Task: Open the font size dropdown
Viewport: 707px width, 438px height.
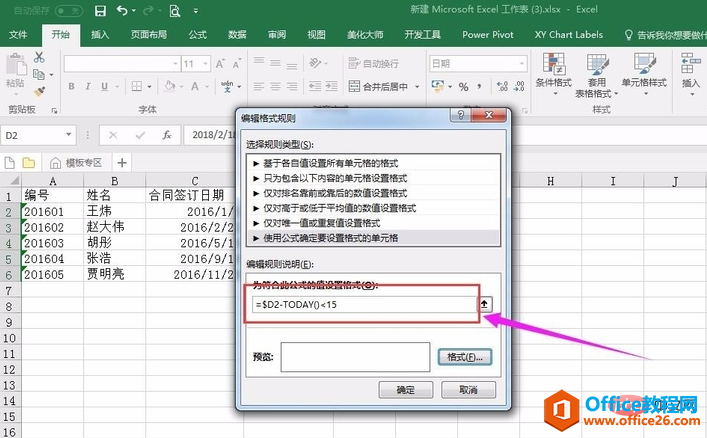Action: (x=203, y=63)
